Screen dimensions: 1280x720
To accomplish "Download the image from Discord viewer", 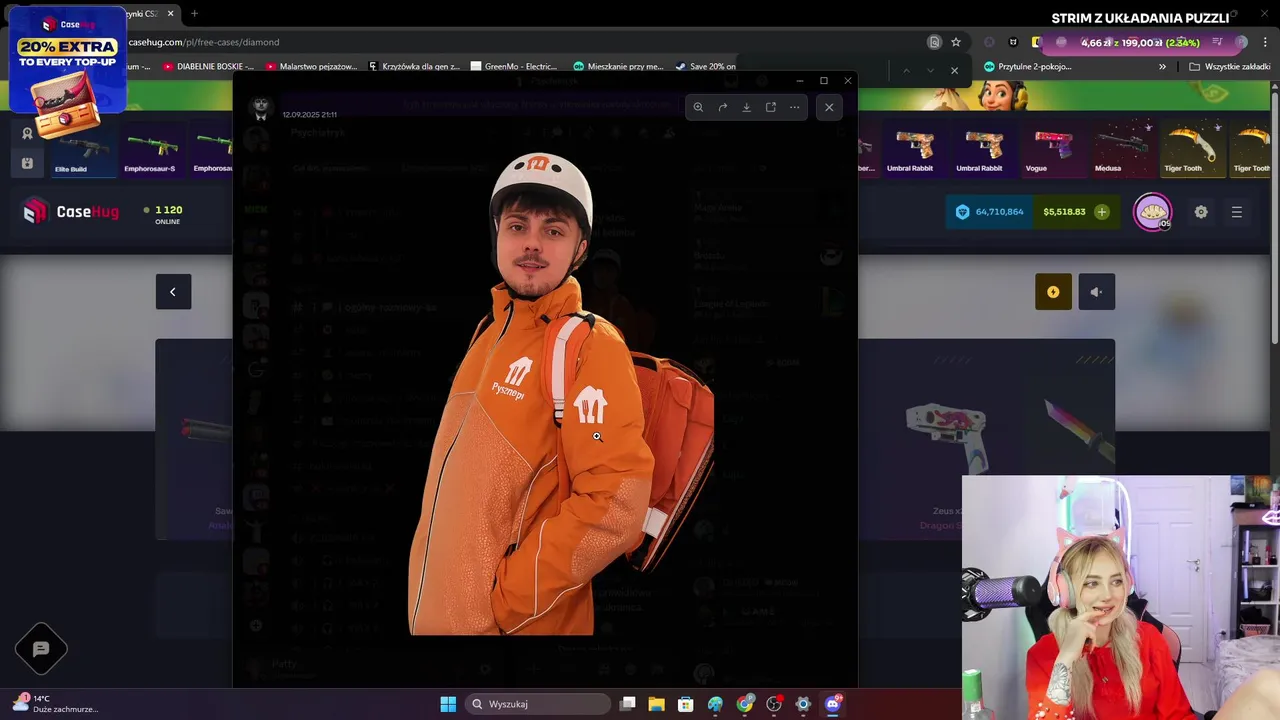I will pyautogui.click(x=746, y=107).
